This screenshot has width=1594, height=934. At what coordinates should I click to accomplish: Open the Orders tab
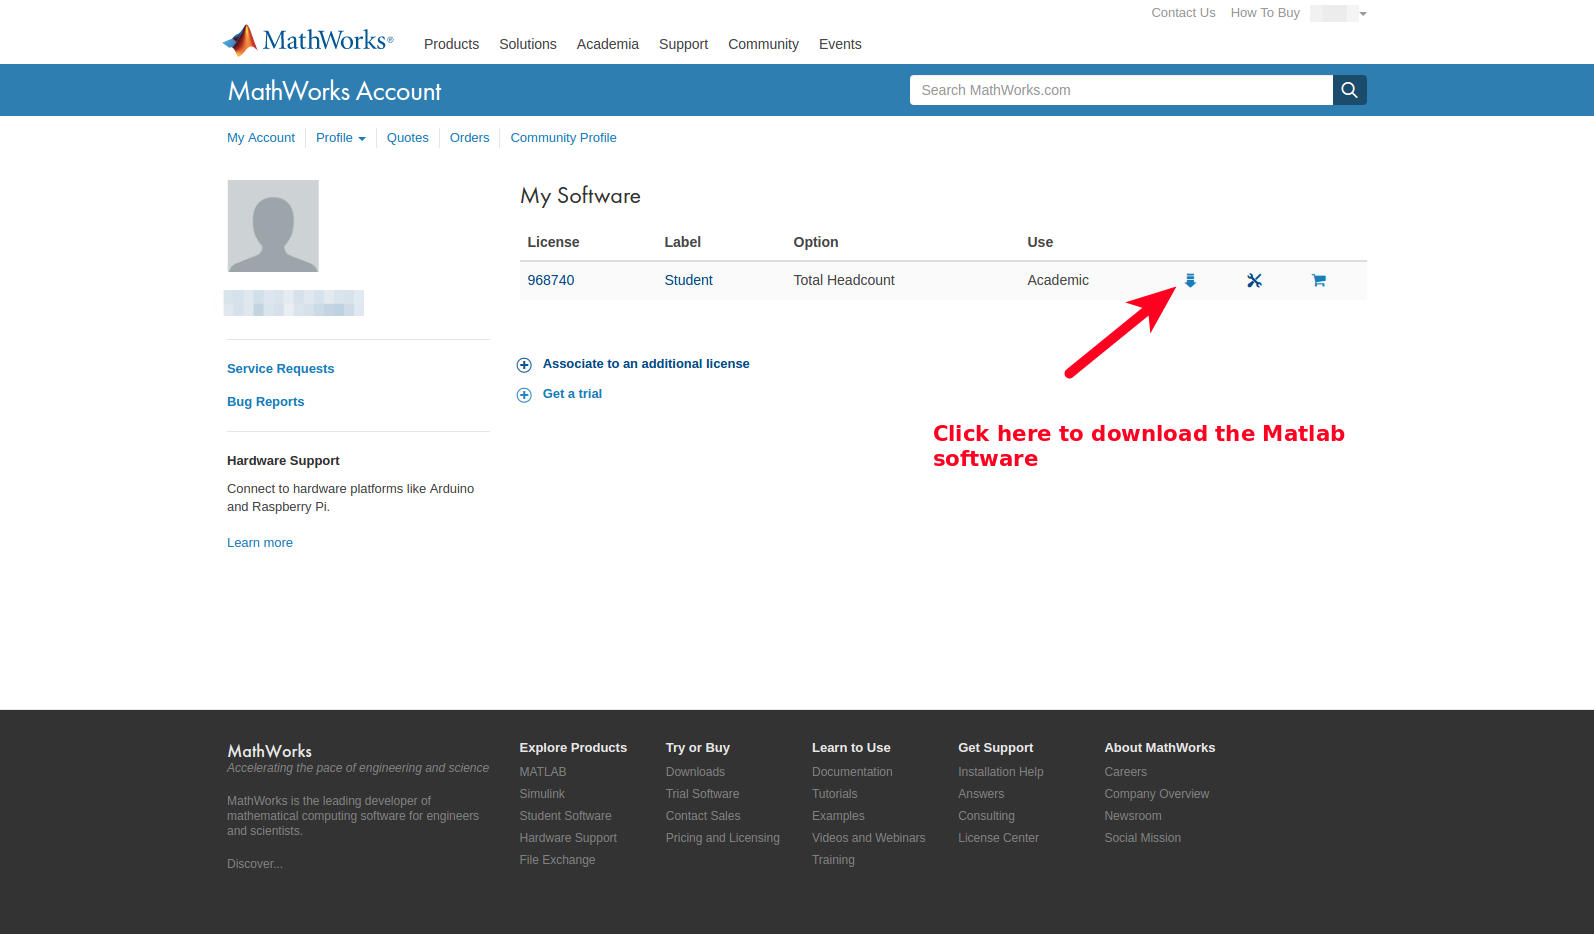pos(469,138)
